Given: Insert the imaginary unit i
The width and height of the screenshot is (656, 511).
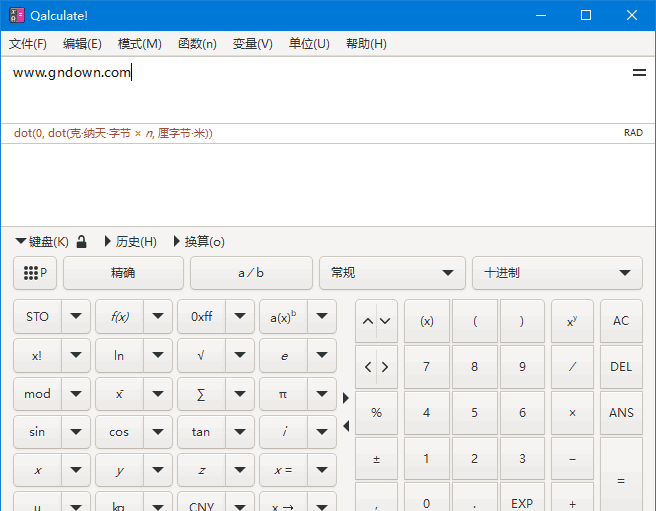Looking at the screenshot, I should pyautogui.click(x=283, y=432).
